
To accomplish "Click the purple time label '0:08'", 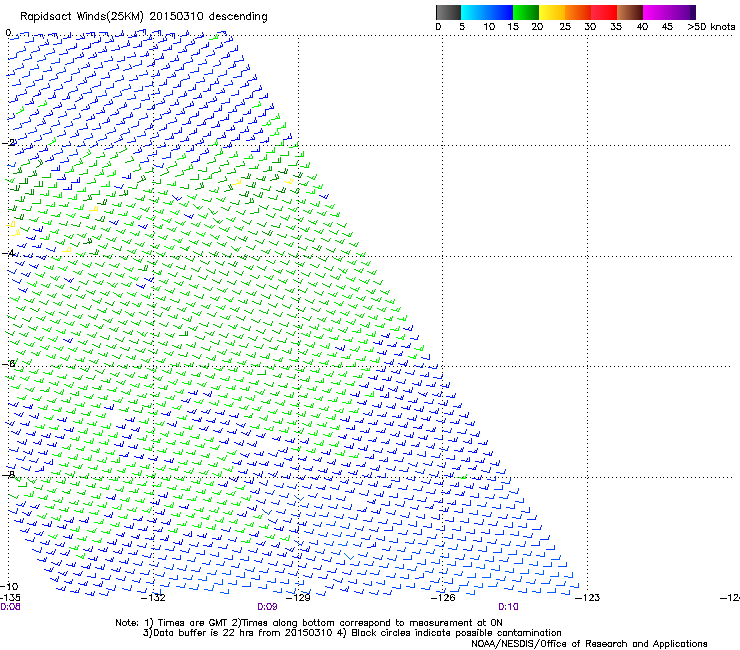I will [x=10, y=607].
